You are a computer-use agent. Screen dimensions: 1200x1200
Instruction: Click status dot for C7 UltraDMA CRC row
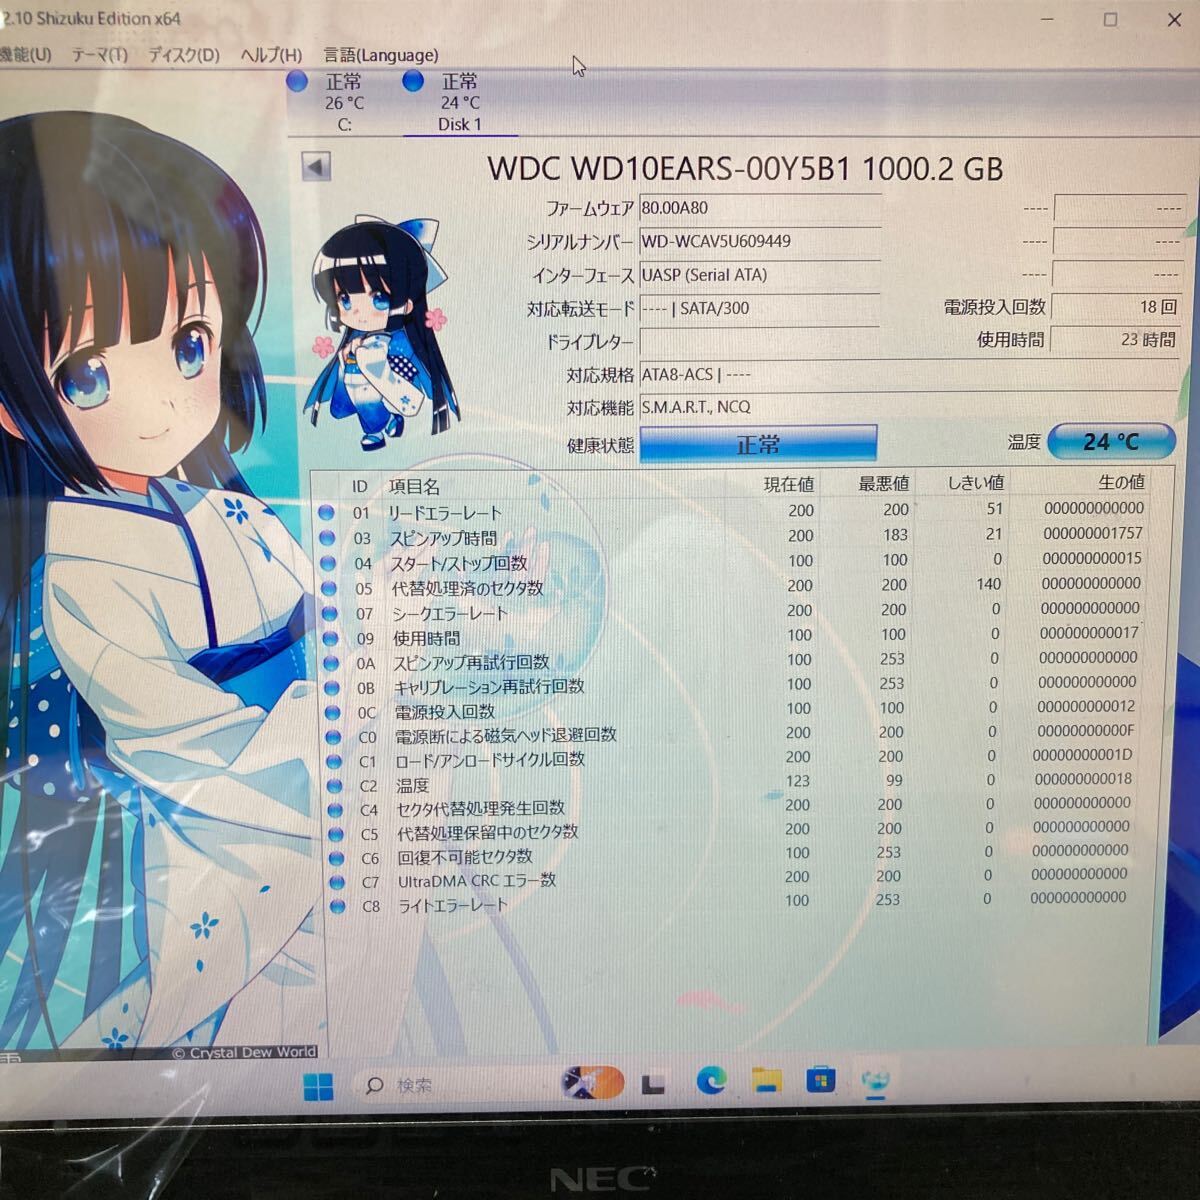tap(337, 882)
